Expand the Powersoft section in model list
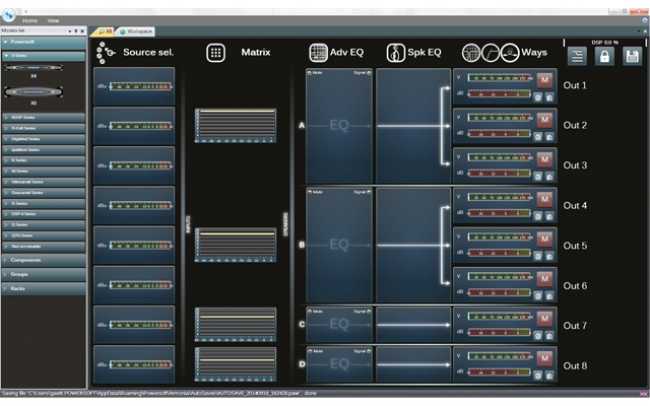 44,42
